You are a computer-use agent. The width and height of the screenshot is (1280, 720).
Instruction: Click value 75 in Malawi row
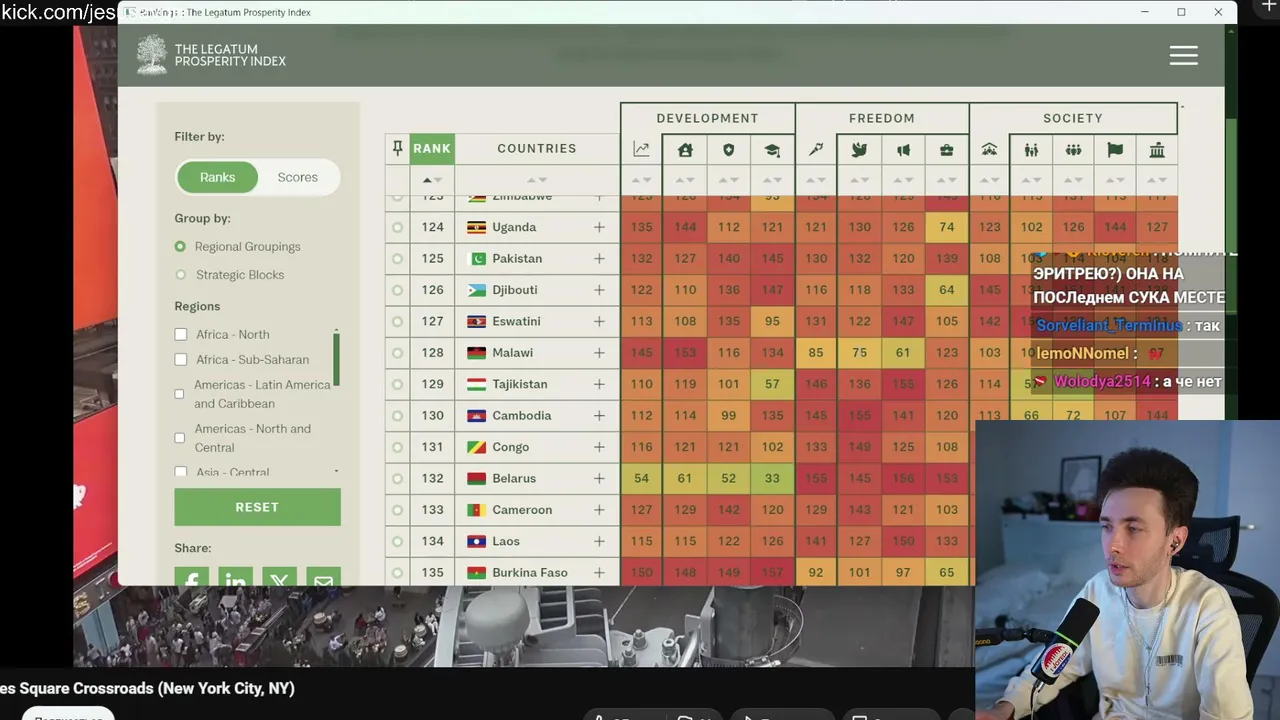(859, 353)
